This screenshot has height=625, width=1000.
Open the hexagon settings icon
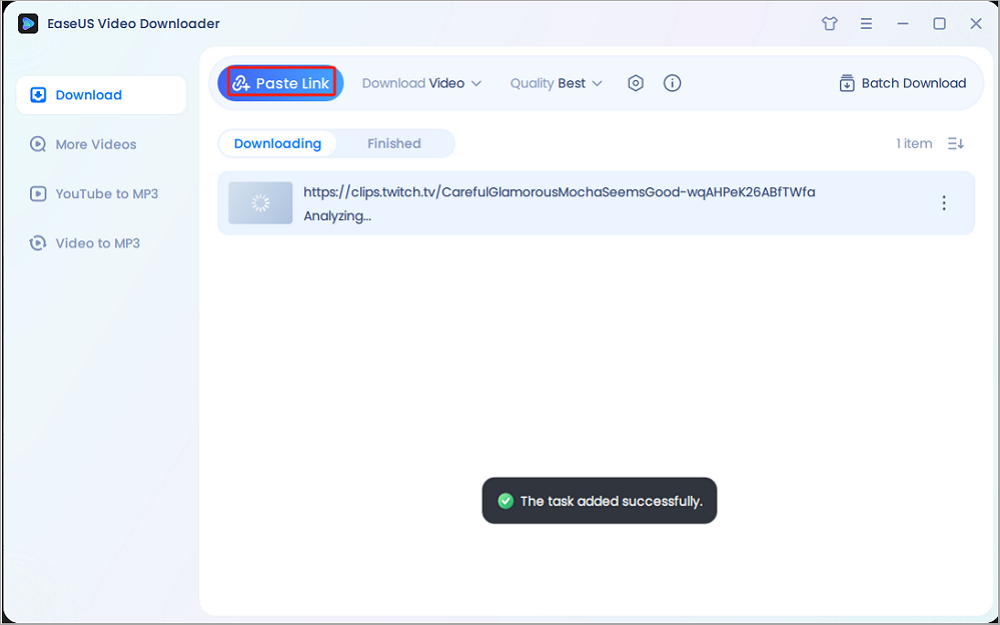click(635, 83)
